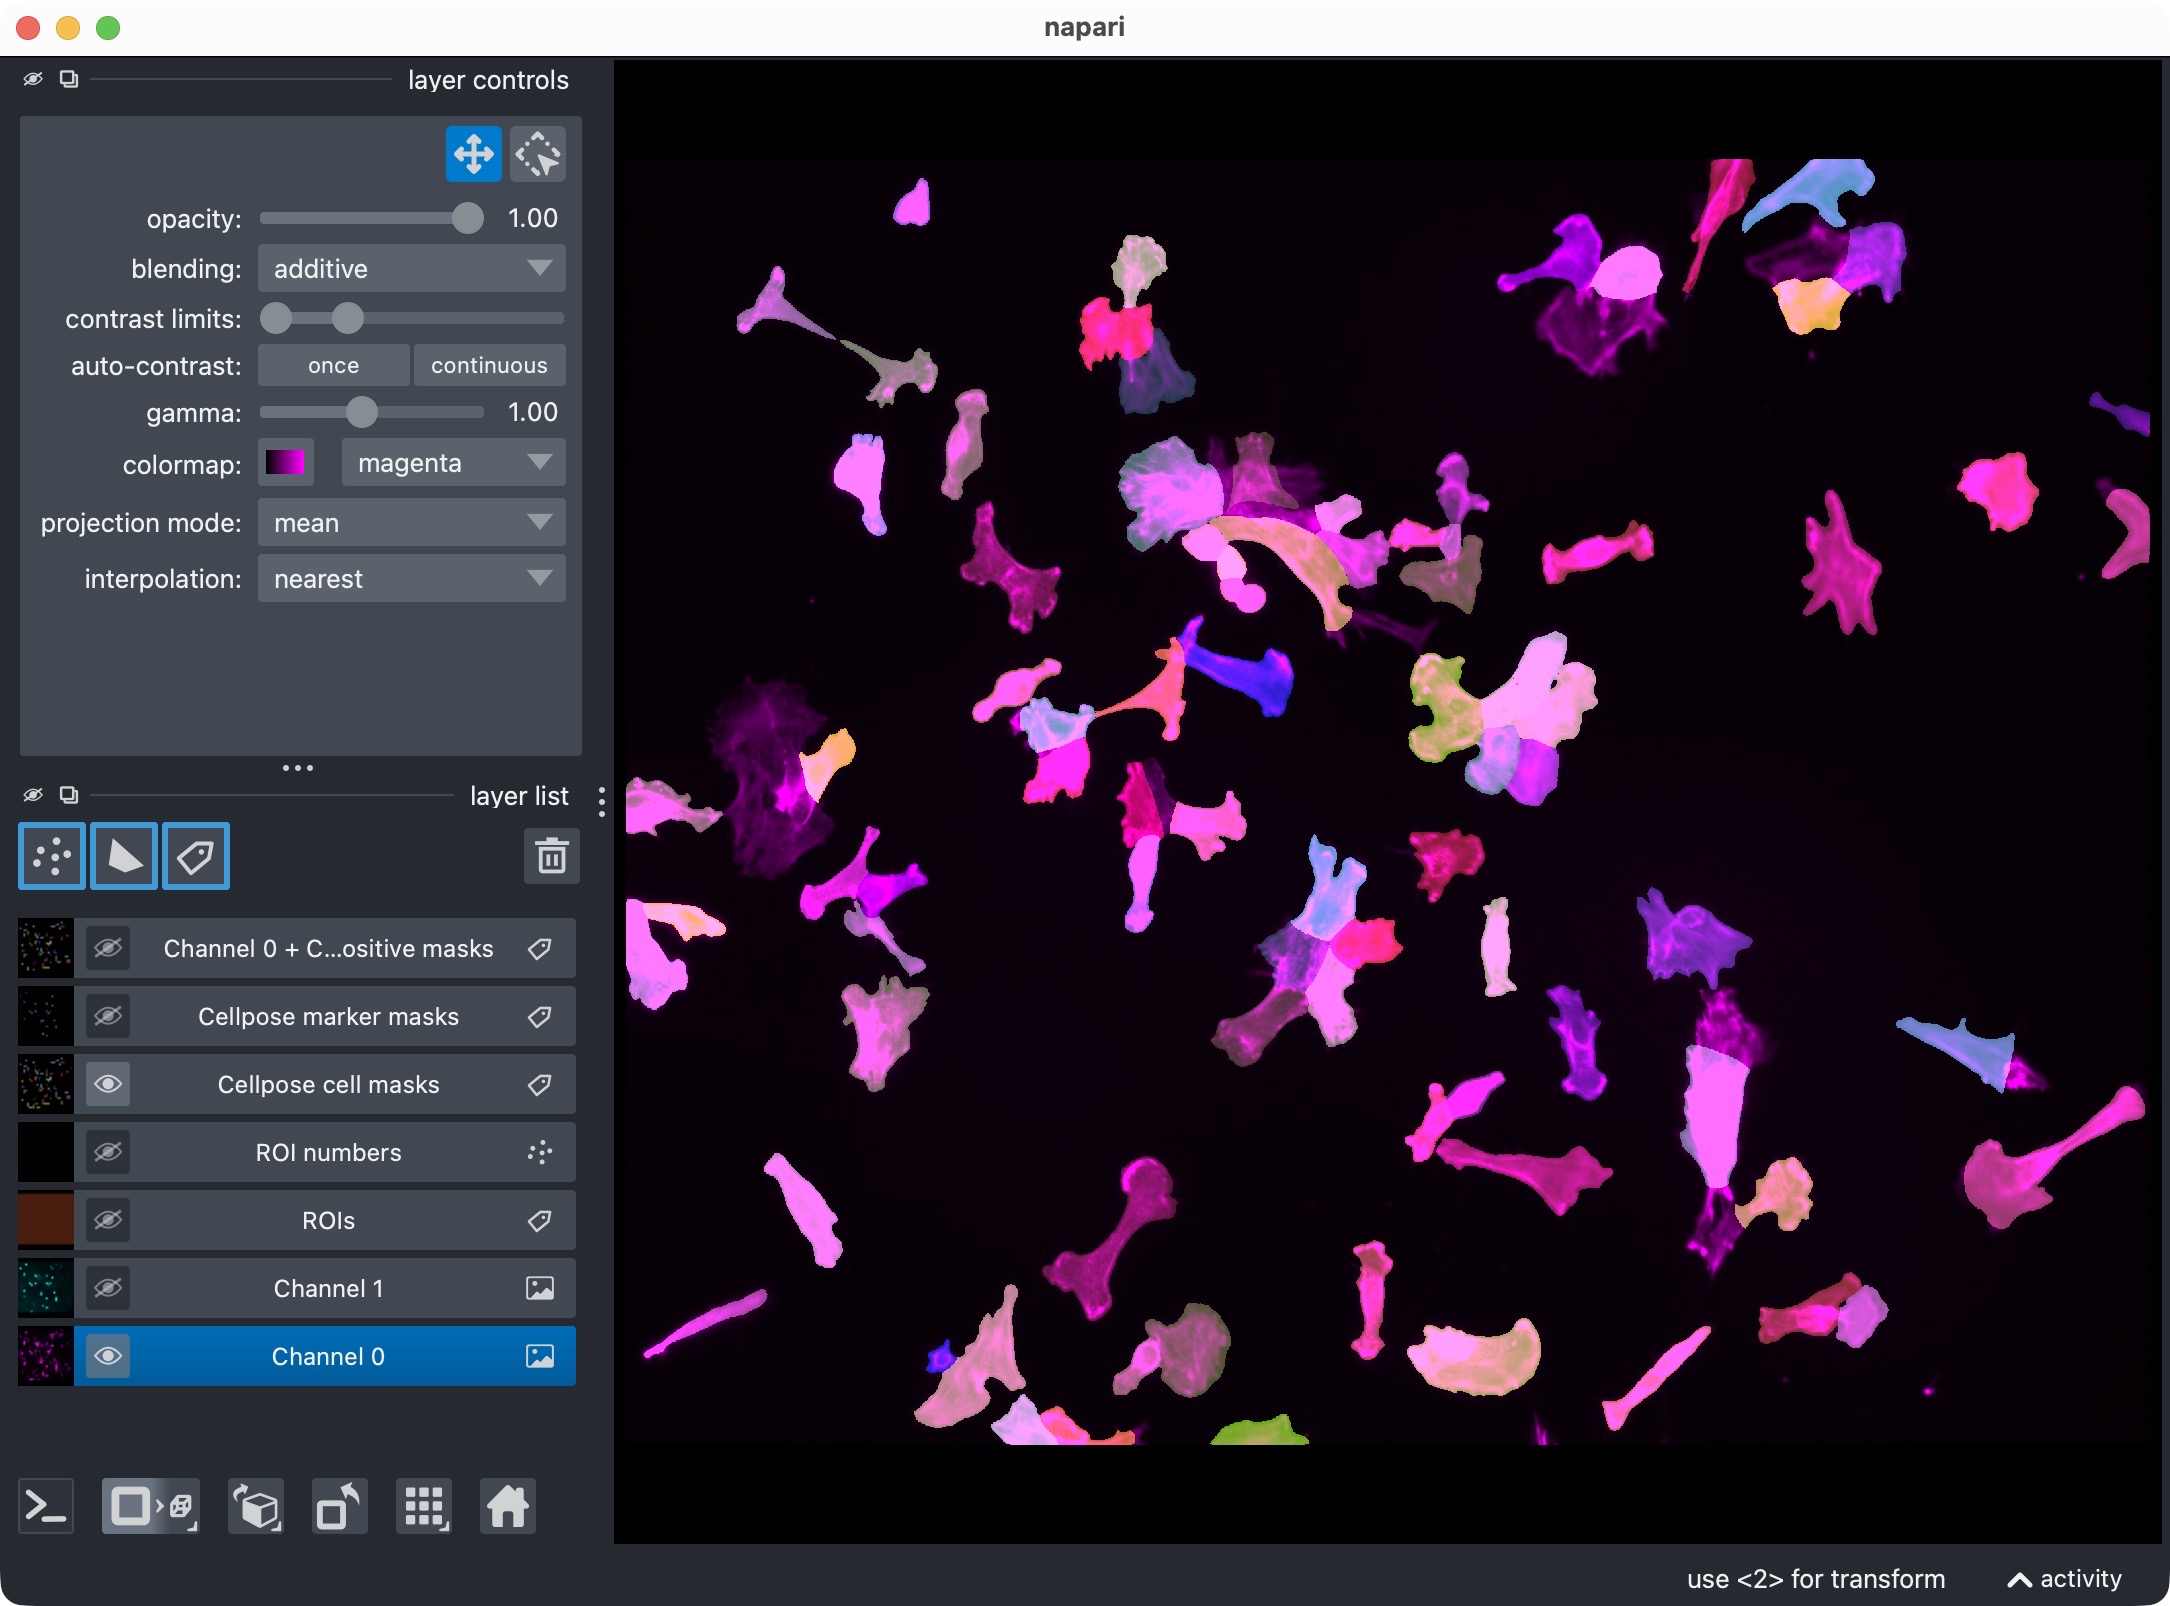Click the gamma slider handle
2170x1606 pixels.
(362, 412)
